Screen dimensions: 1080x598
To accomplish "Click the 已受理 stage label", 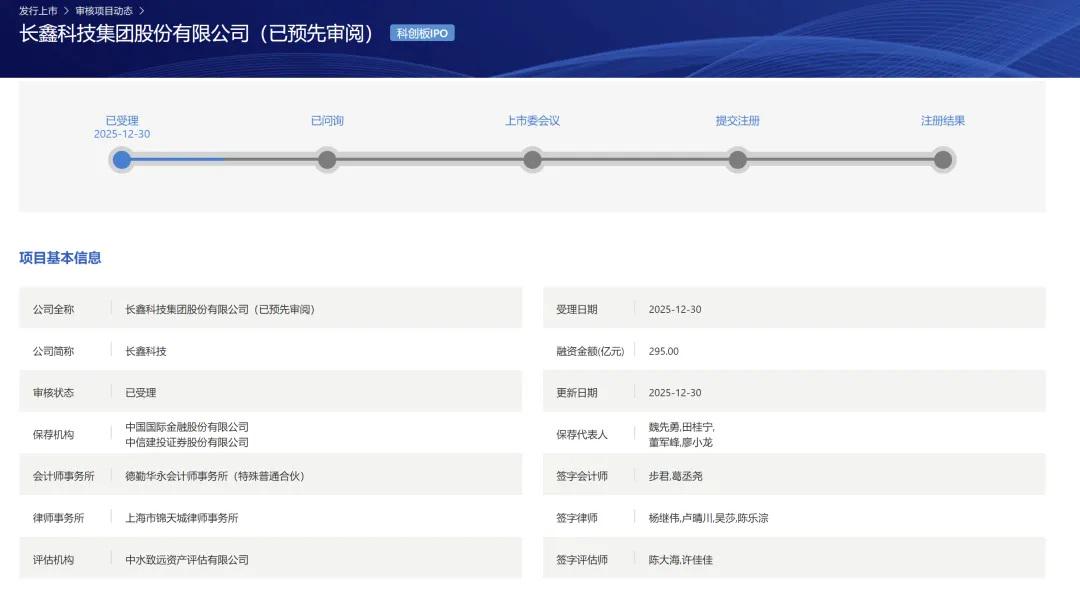I will [122, 121].
